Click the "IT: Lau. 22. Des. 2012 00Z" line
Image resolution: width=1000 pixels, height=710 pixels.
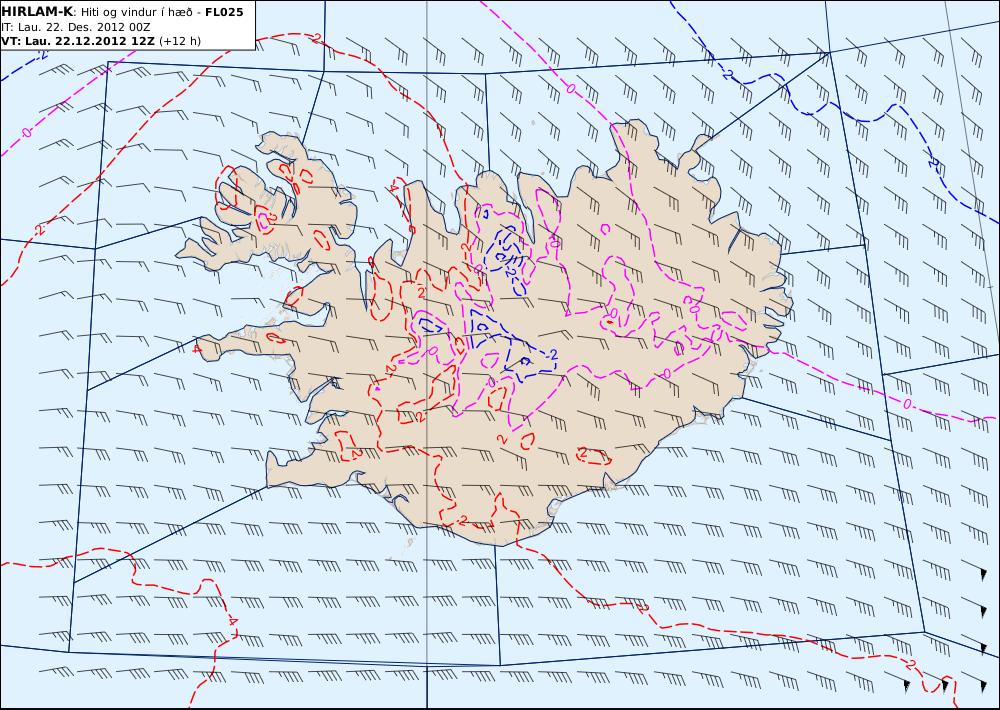75,27
